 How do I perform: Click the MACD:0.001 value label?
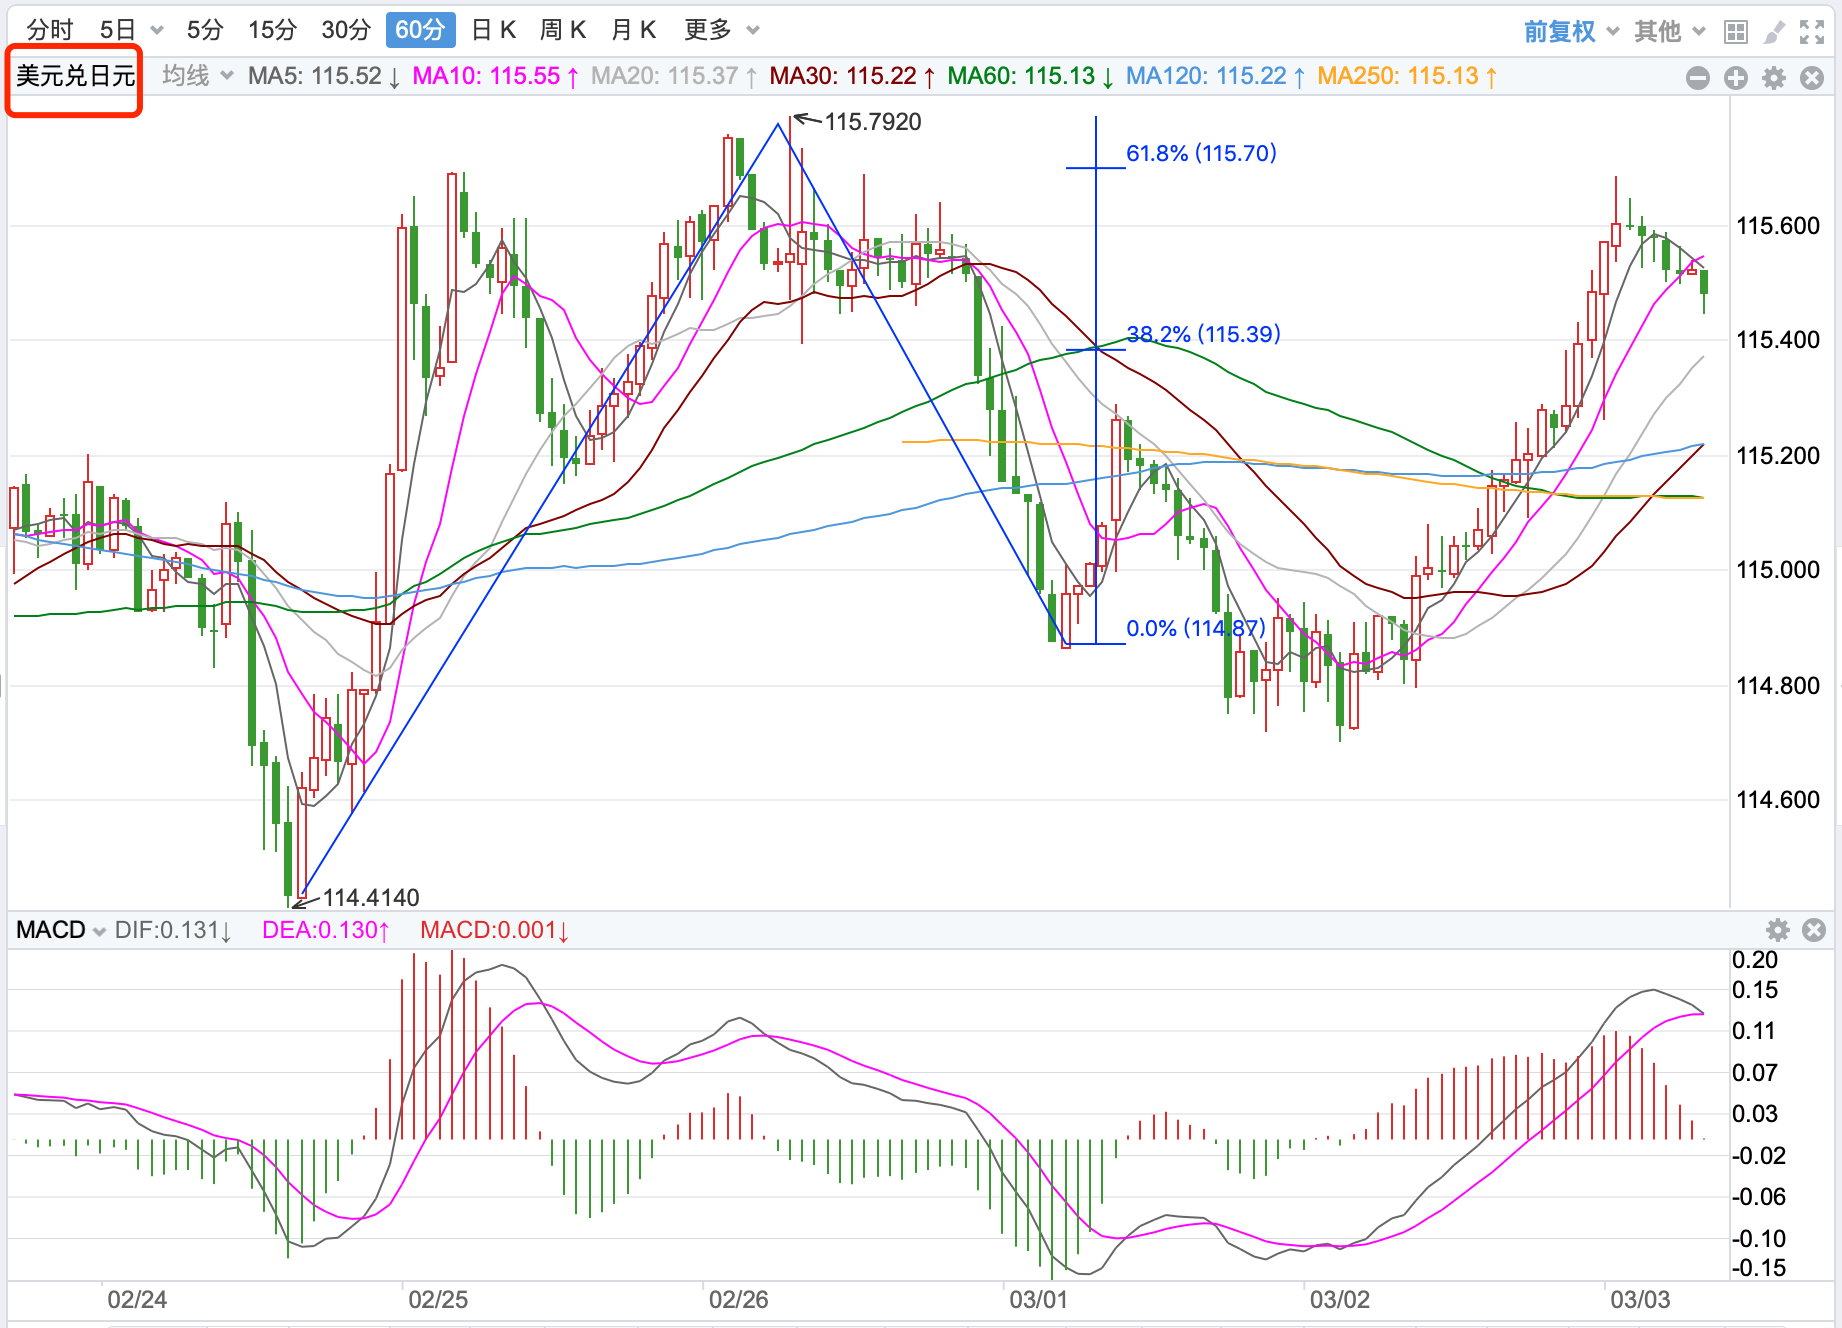tap(495, 930)
